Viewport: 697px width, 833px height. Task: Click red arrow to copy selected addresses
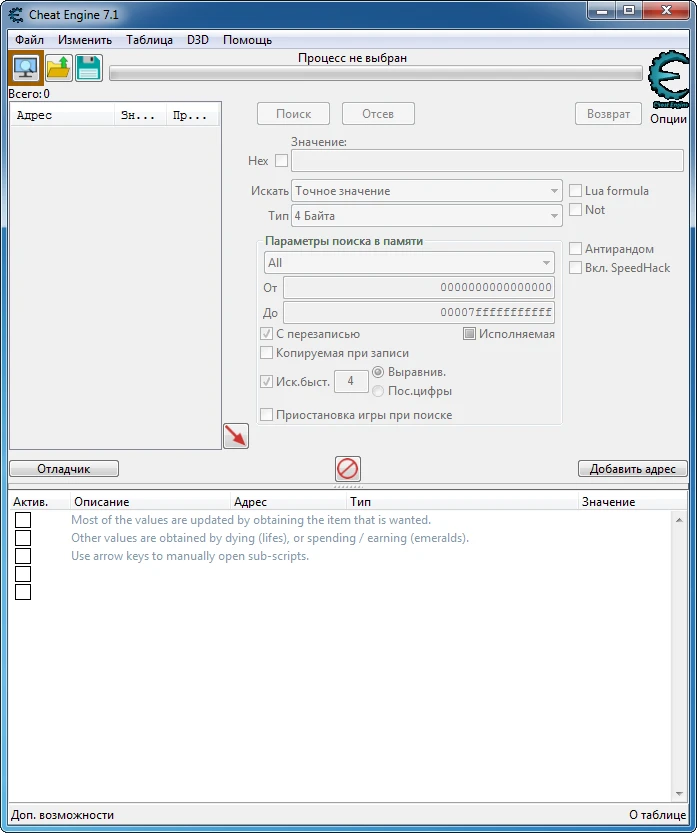(236, 436)
